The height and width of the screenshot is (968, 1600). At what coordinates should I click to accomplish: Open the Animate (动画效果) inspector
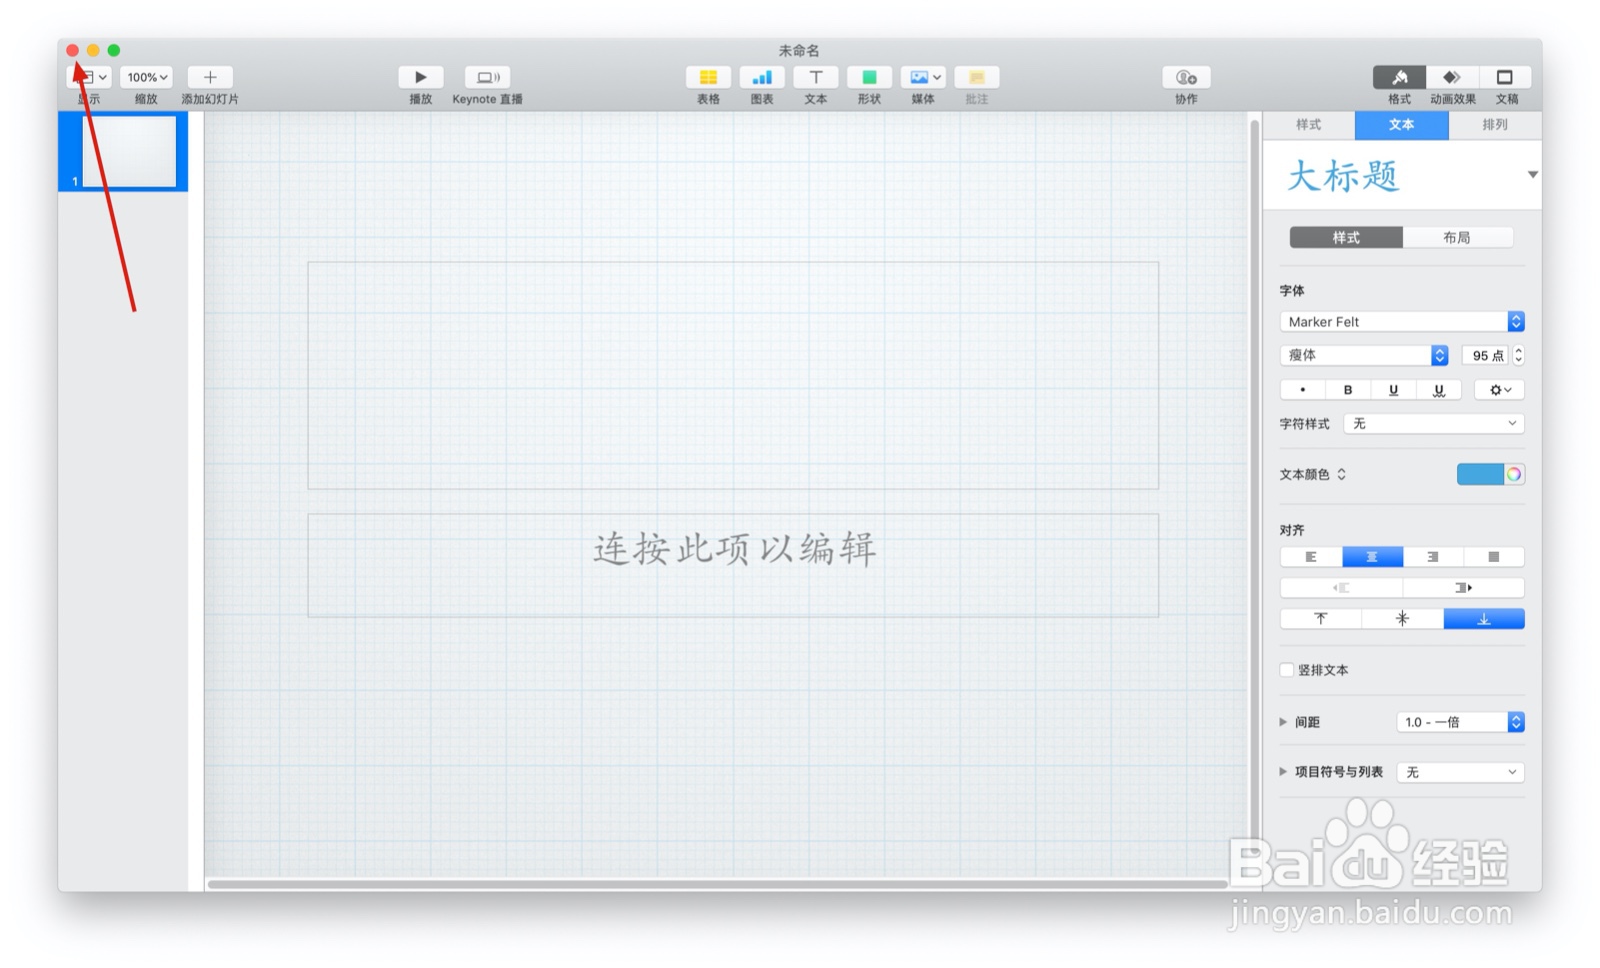[x=1452, y=77]
